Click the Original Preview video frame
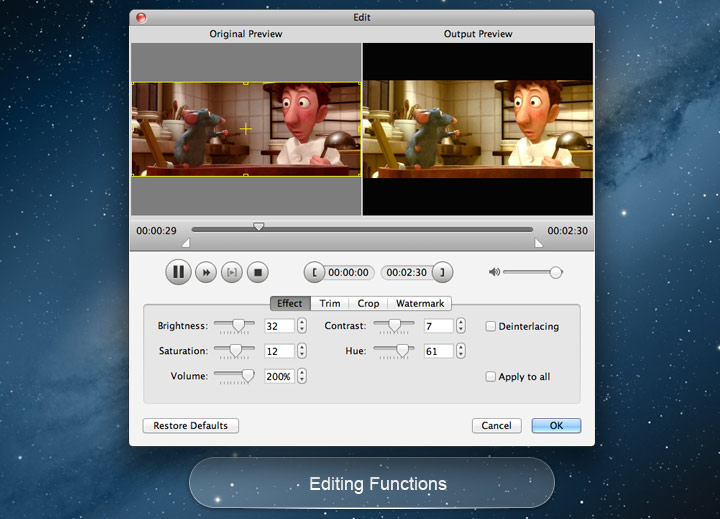 (246, 130)
